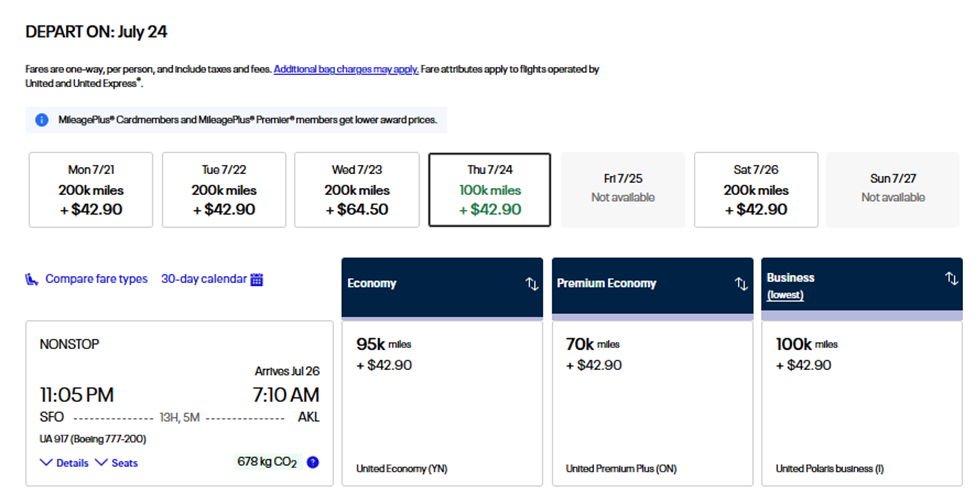Open the 30-day calendar icon
The image size is (975, 492).
(x=257, y=280)
